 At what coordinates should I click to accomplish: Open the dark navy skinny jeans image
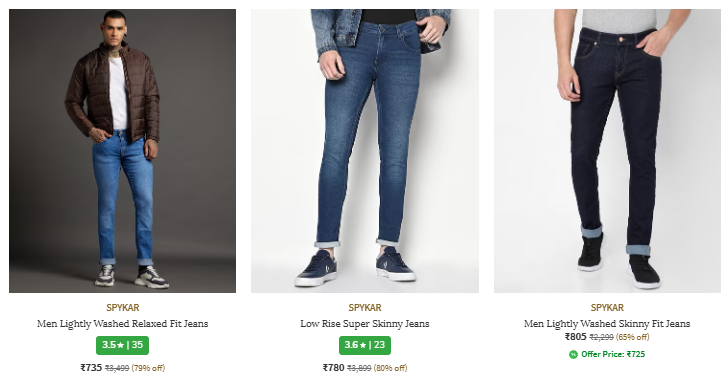[x=607, y=151]
